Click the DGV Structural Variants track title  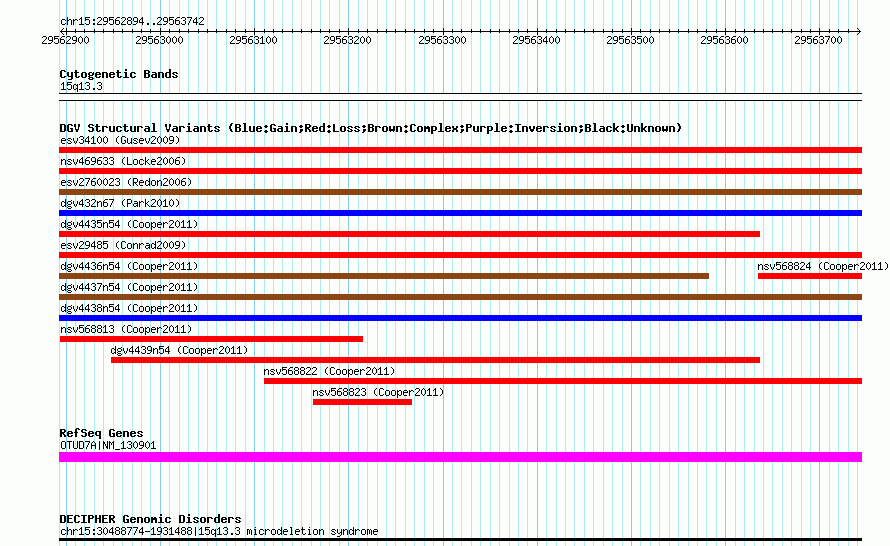coord(371,128)
